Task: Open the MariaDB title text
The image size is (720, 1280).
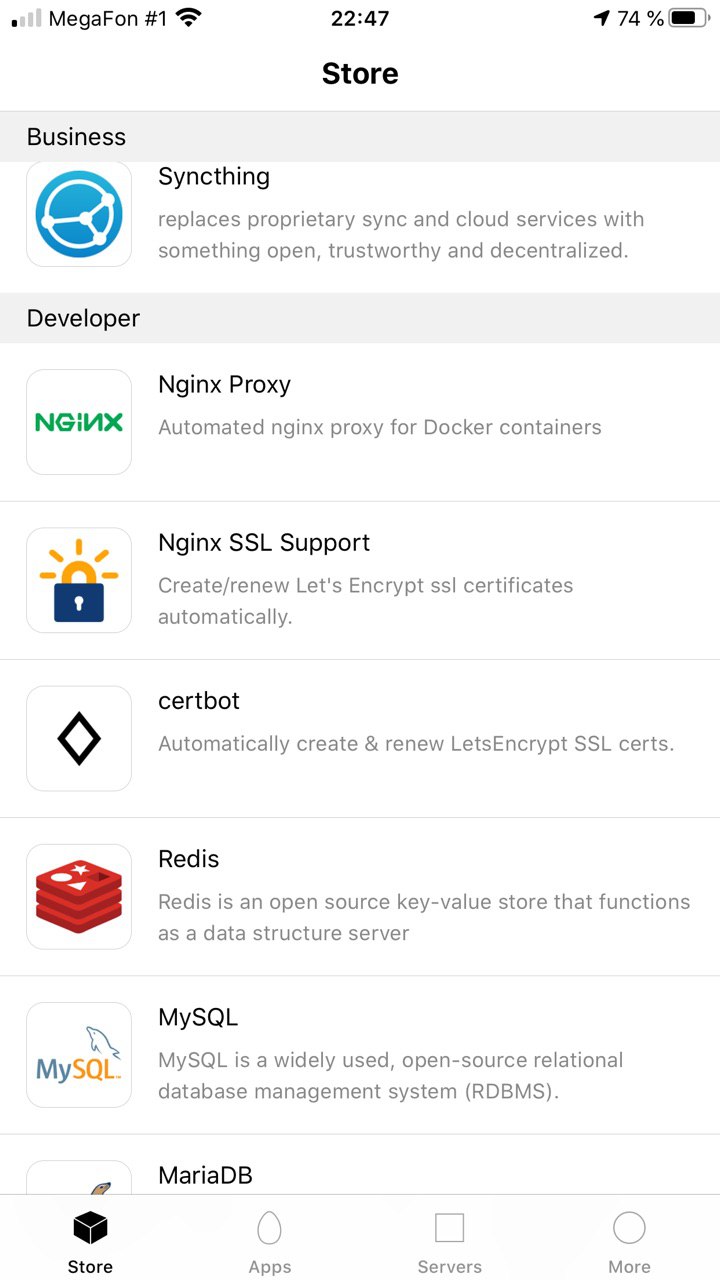Action: tap(205, 1175)
